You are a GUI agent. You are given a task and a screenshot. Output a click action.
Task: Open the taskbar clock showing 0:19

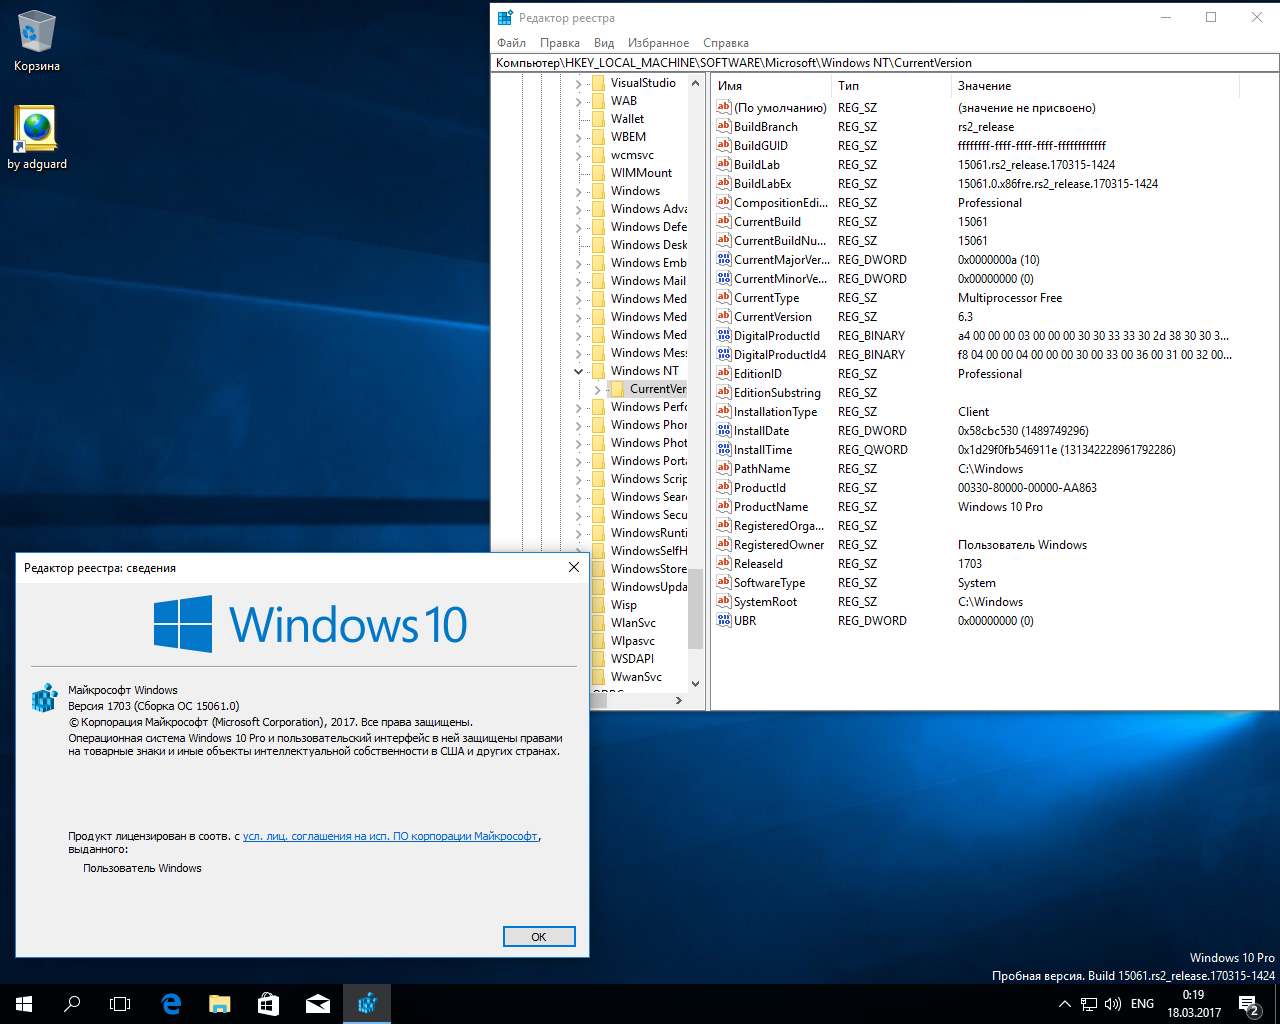[1193, 1004]
